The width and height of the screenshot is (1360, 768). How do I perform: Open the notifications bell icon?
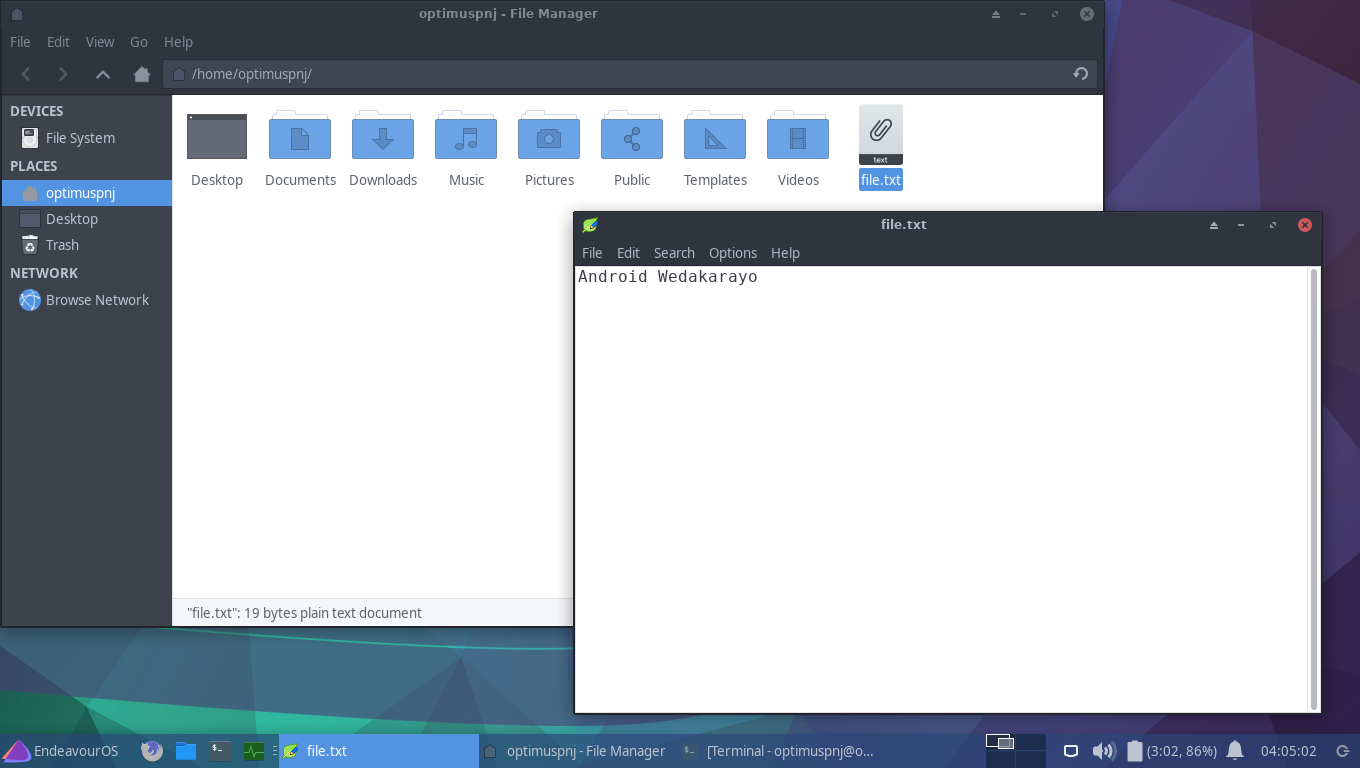click(x=1236, y=751)
